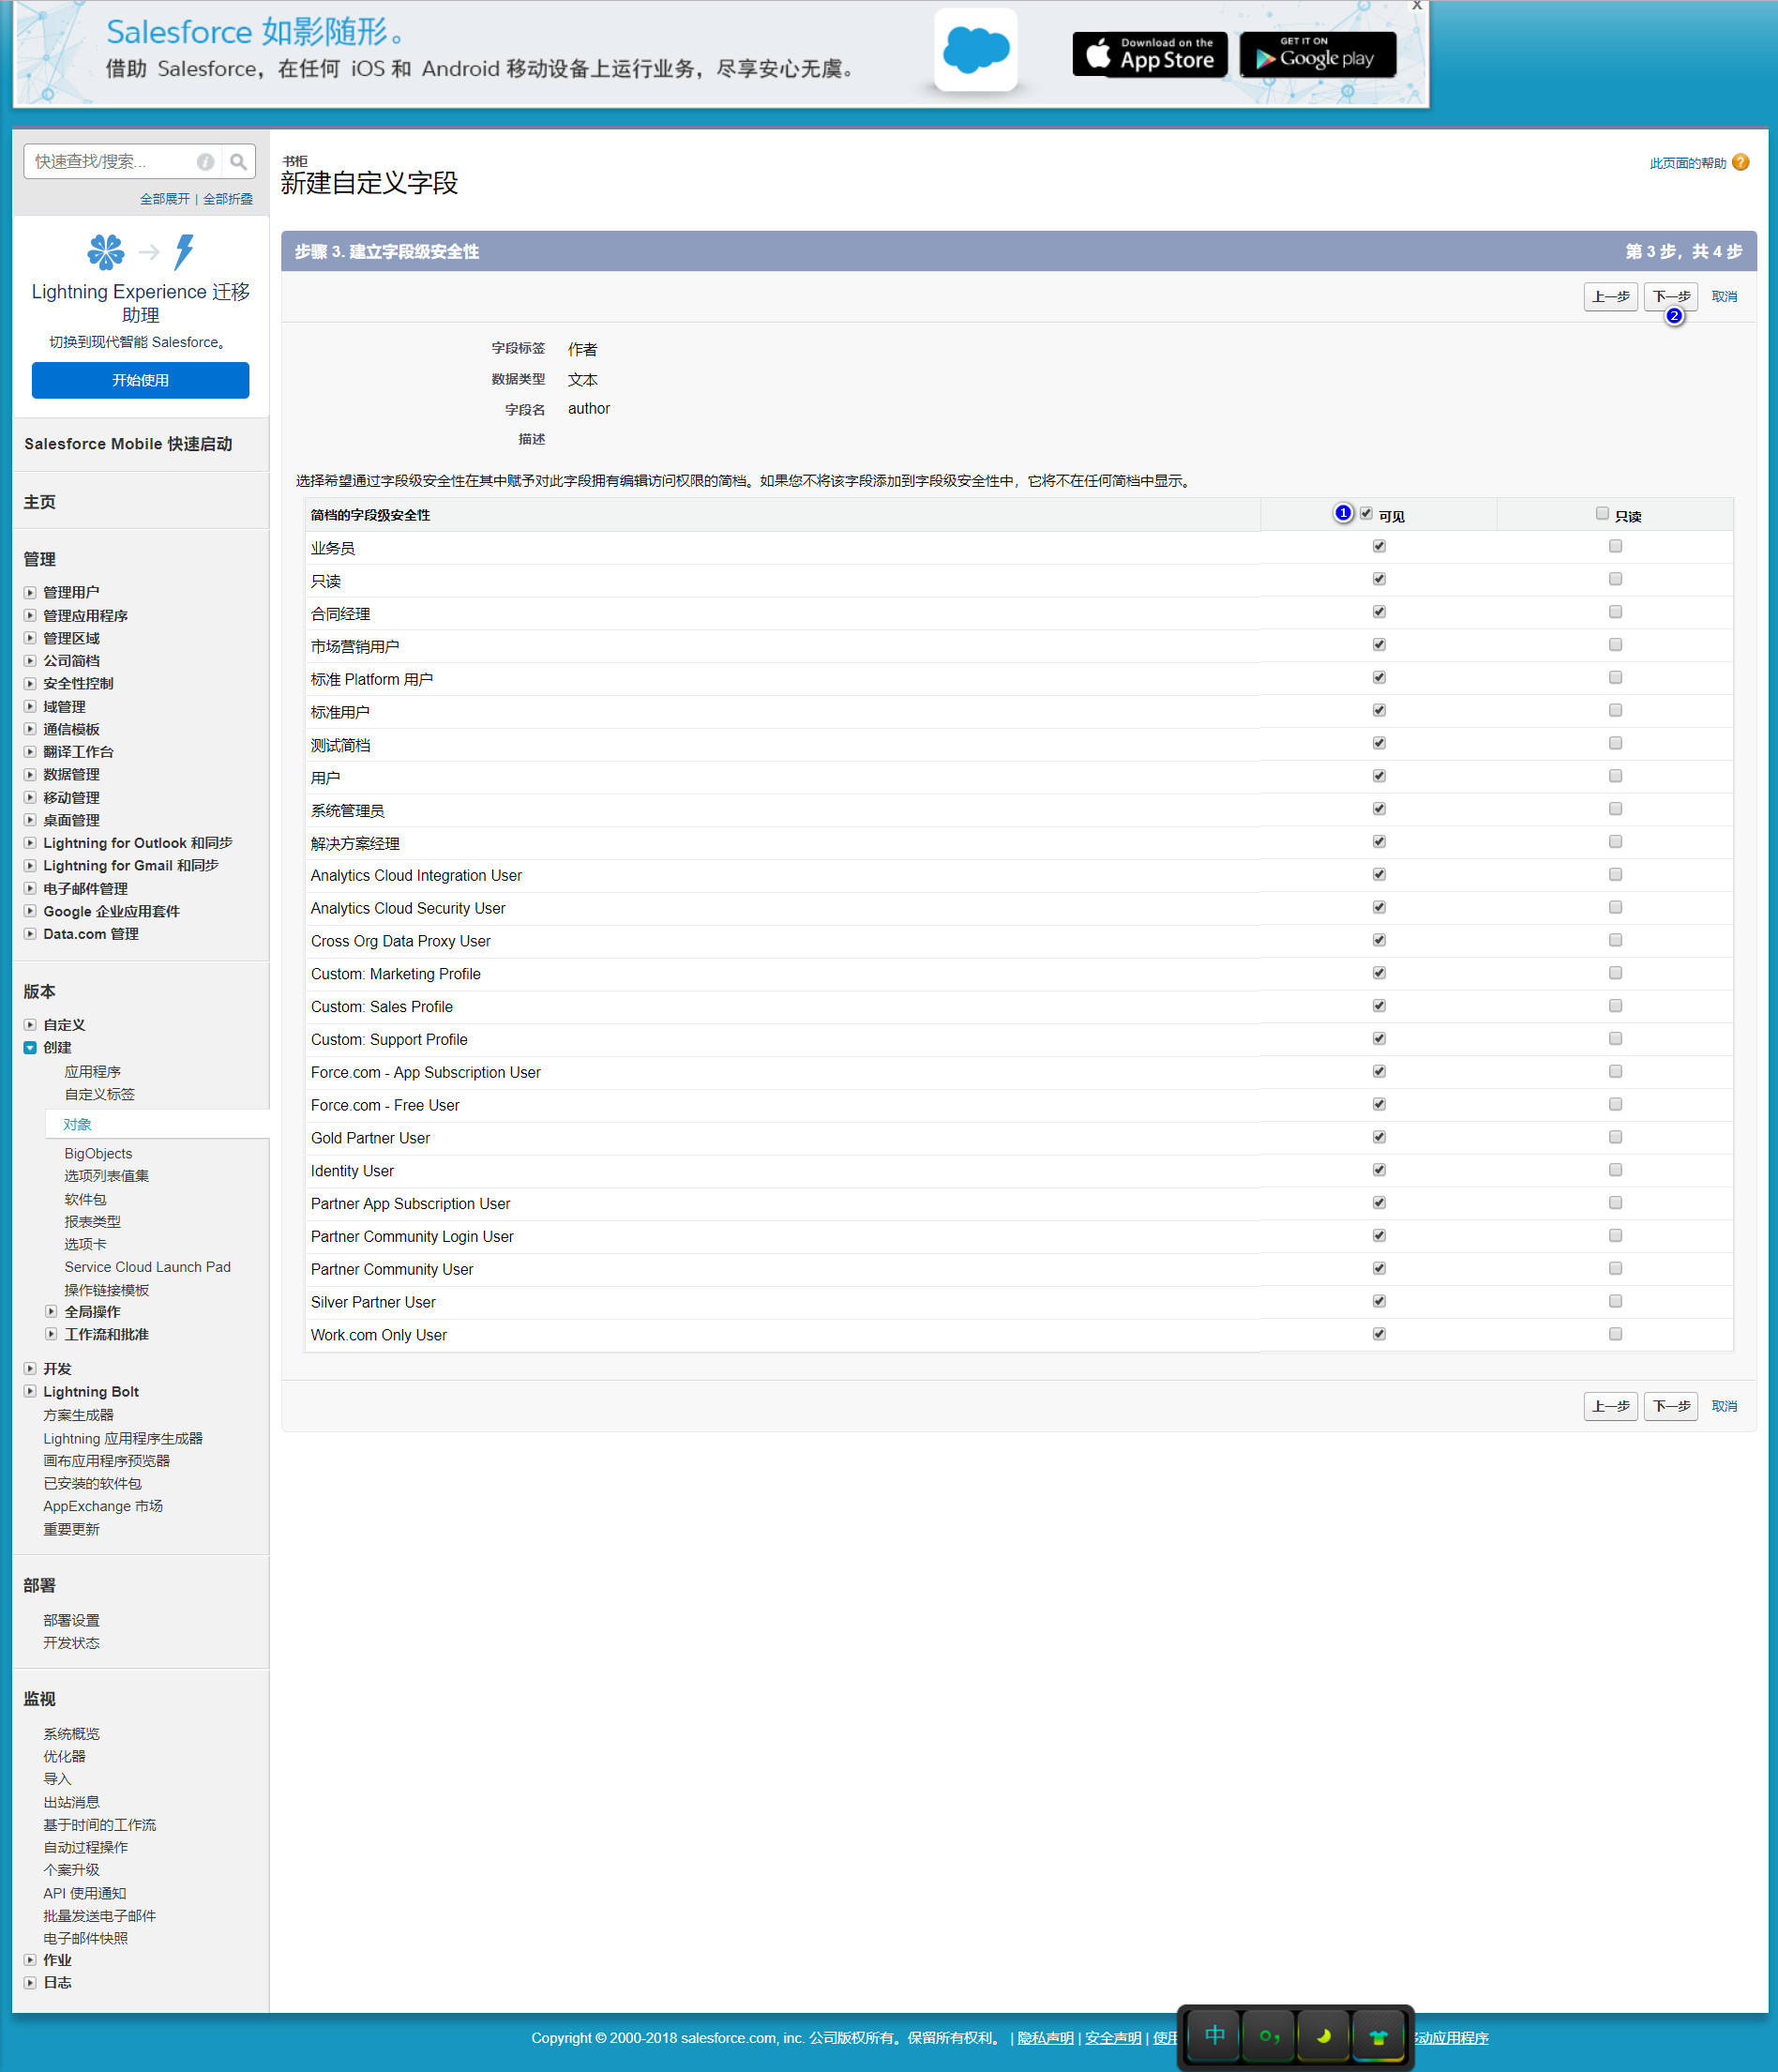Click the App Store download badge
This screenshot has width=1778, height=2072.
(x=1150, y=54)
